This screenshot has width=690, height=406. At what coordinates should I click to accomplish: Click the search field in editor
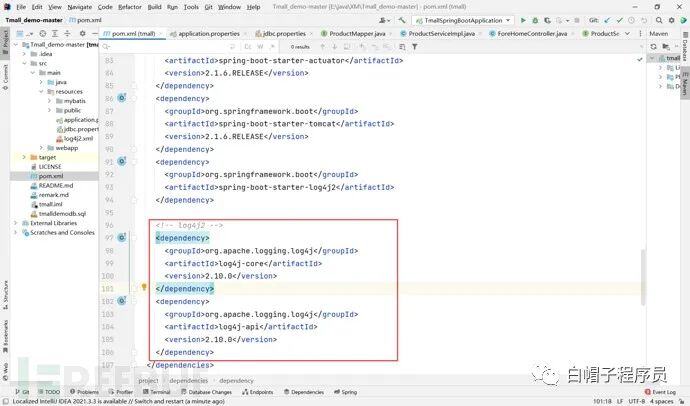(x=165, y=47)
